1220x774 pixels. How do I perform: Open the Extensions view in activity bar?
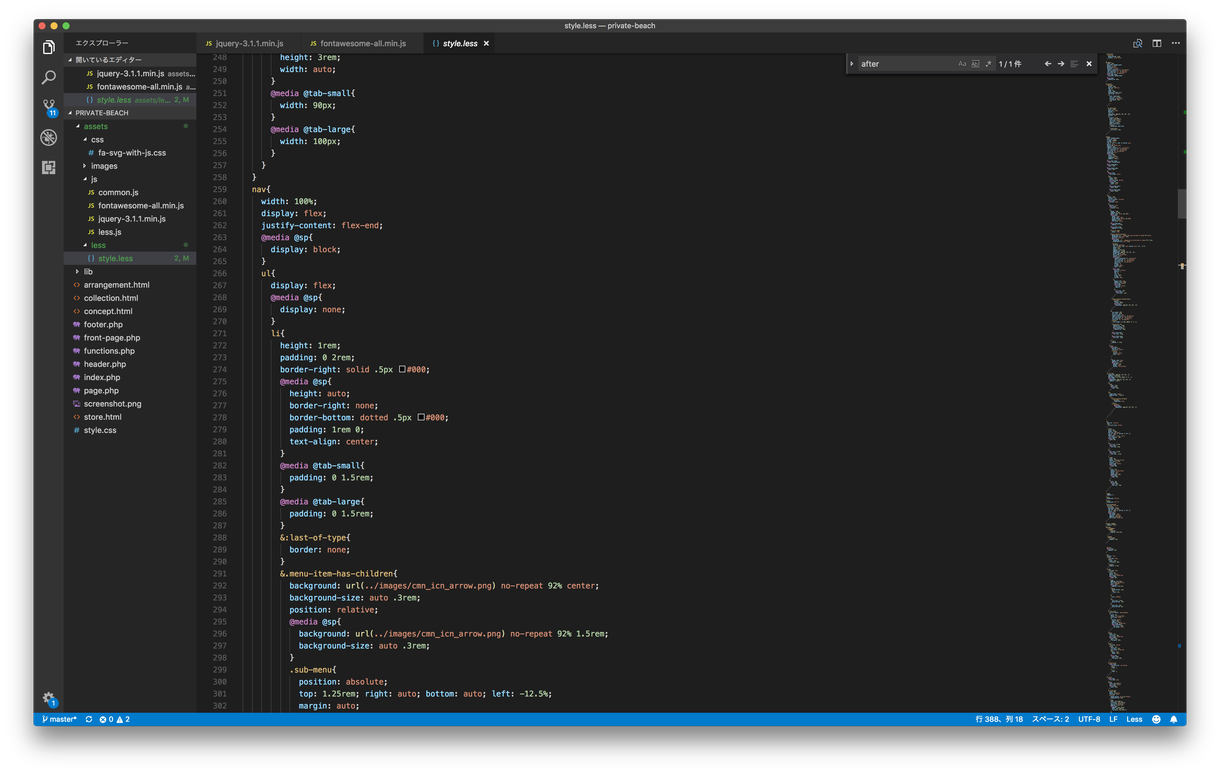(x=48, y=167)
